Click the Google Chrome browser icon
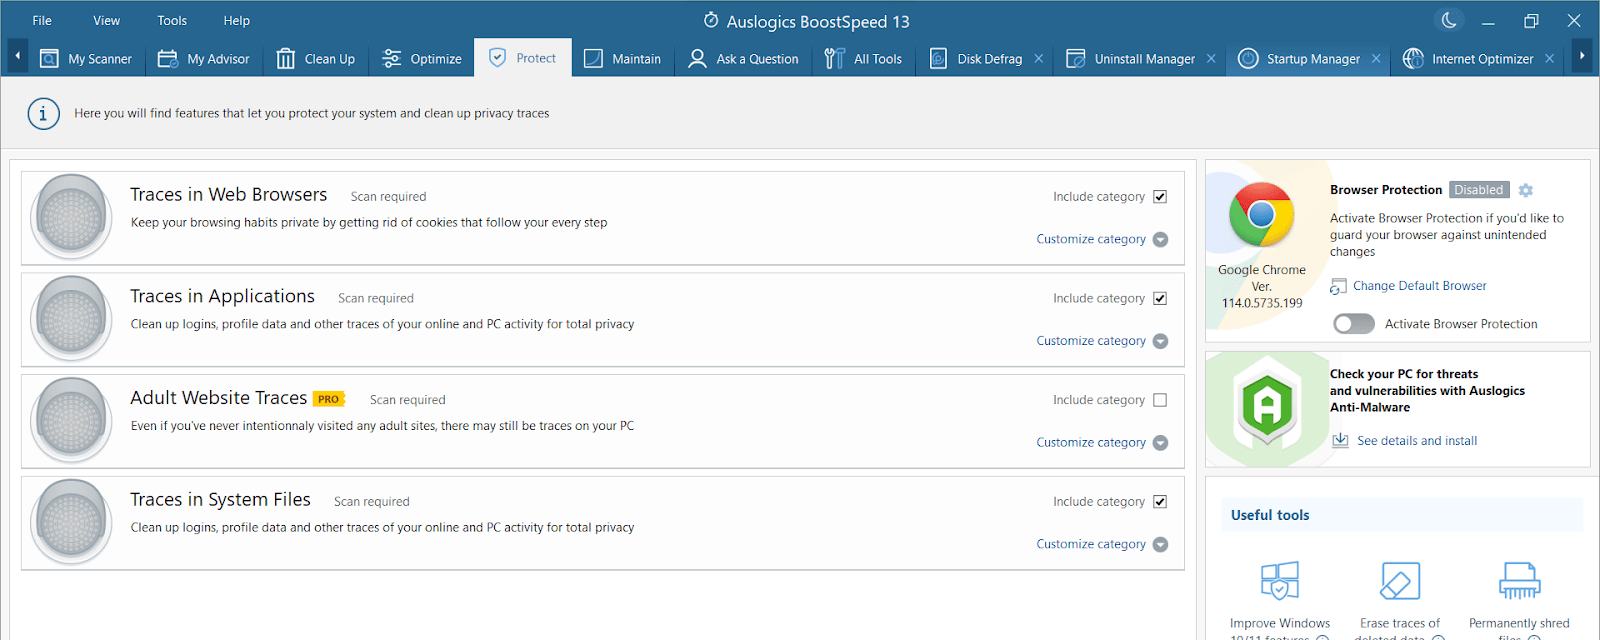The width and height of the screenshot is (1600, 640). click(1261, 215)
